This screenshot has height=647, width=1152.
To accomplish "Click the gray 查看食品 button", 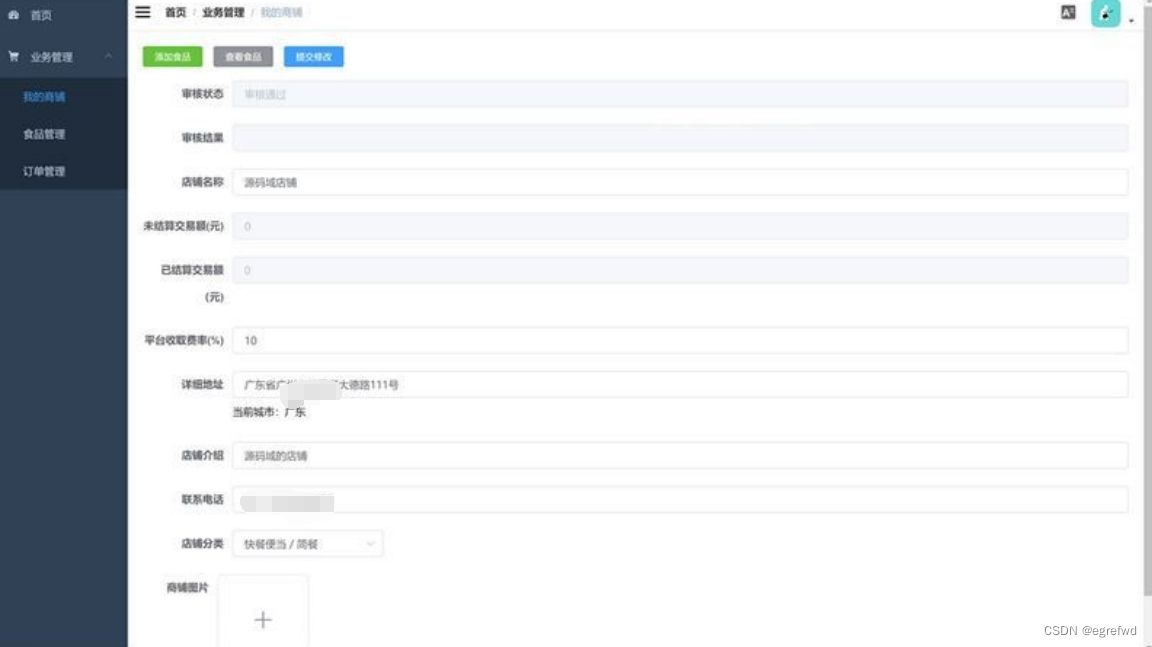I will click(243, 57).
